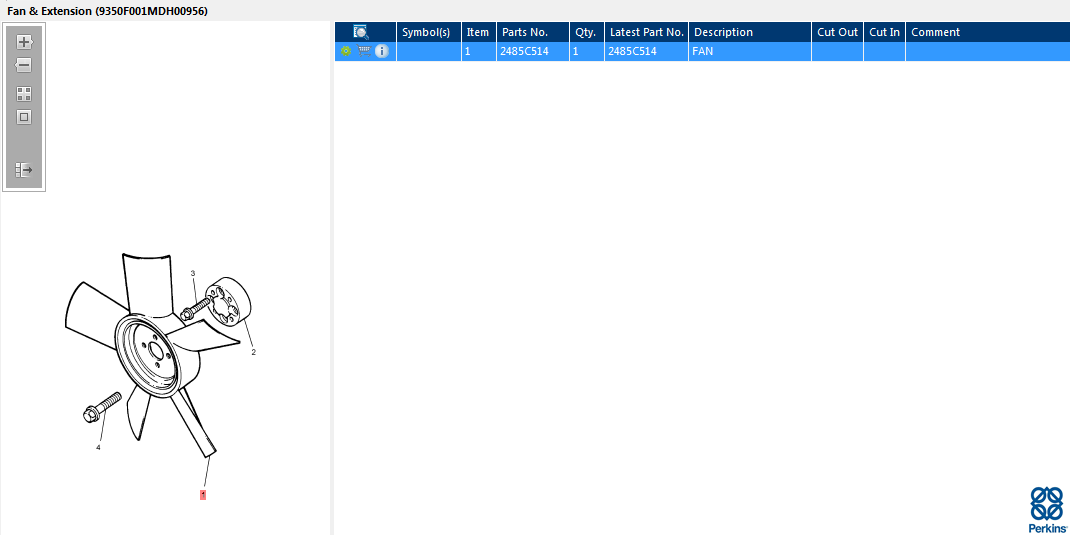1070x535 pixels.
Task: Click callout number 4 in diagram
Action: click(98, 448)
